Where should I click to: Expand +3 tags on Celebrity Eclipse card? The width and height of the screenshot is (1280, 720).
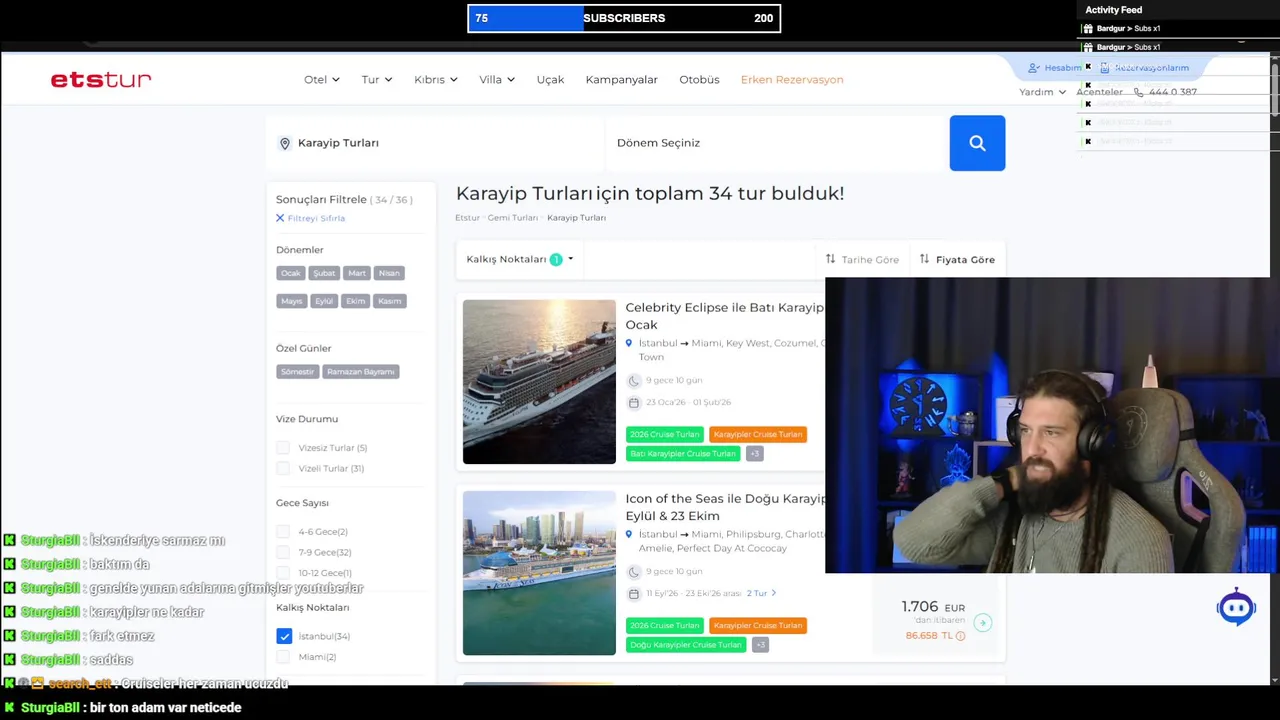[754, 454]
